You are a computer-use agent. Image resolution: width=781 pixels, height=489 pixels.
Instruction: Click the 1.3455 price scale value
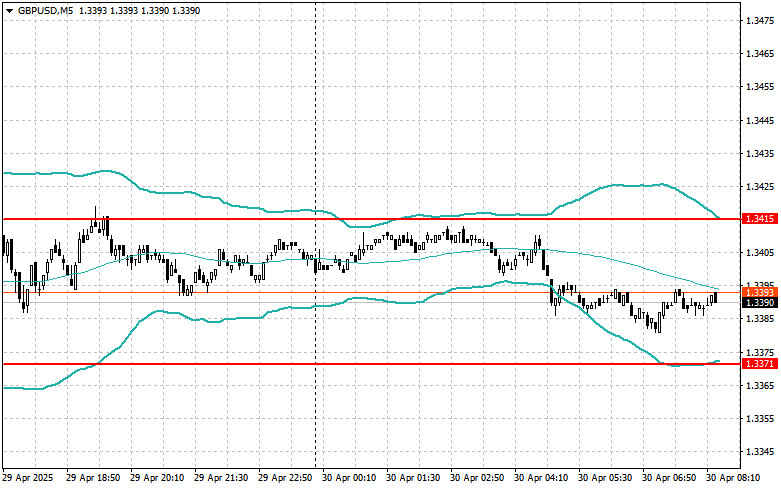tap(760, 87)
